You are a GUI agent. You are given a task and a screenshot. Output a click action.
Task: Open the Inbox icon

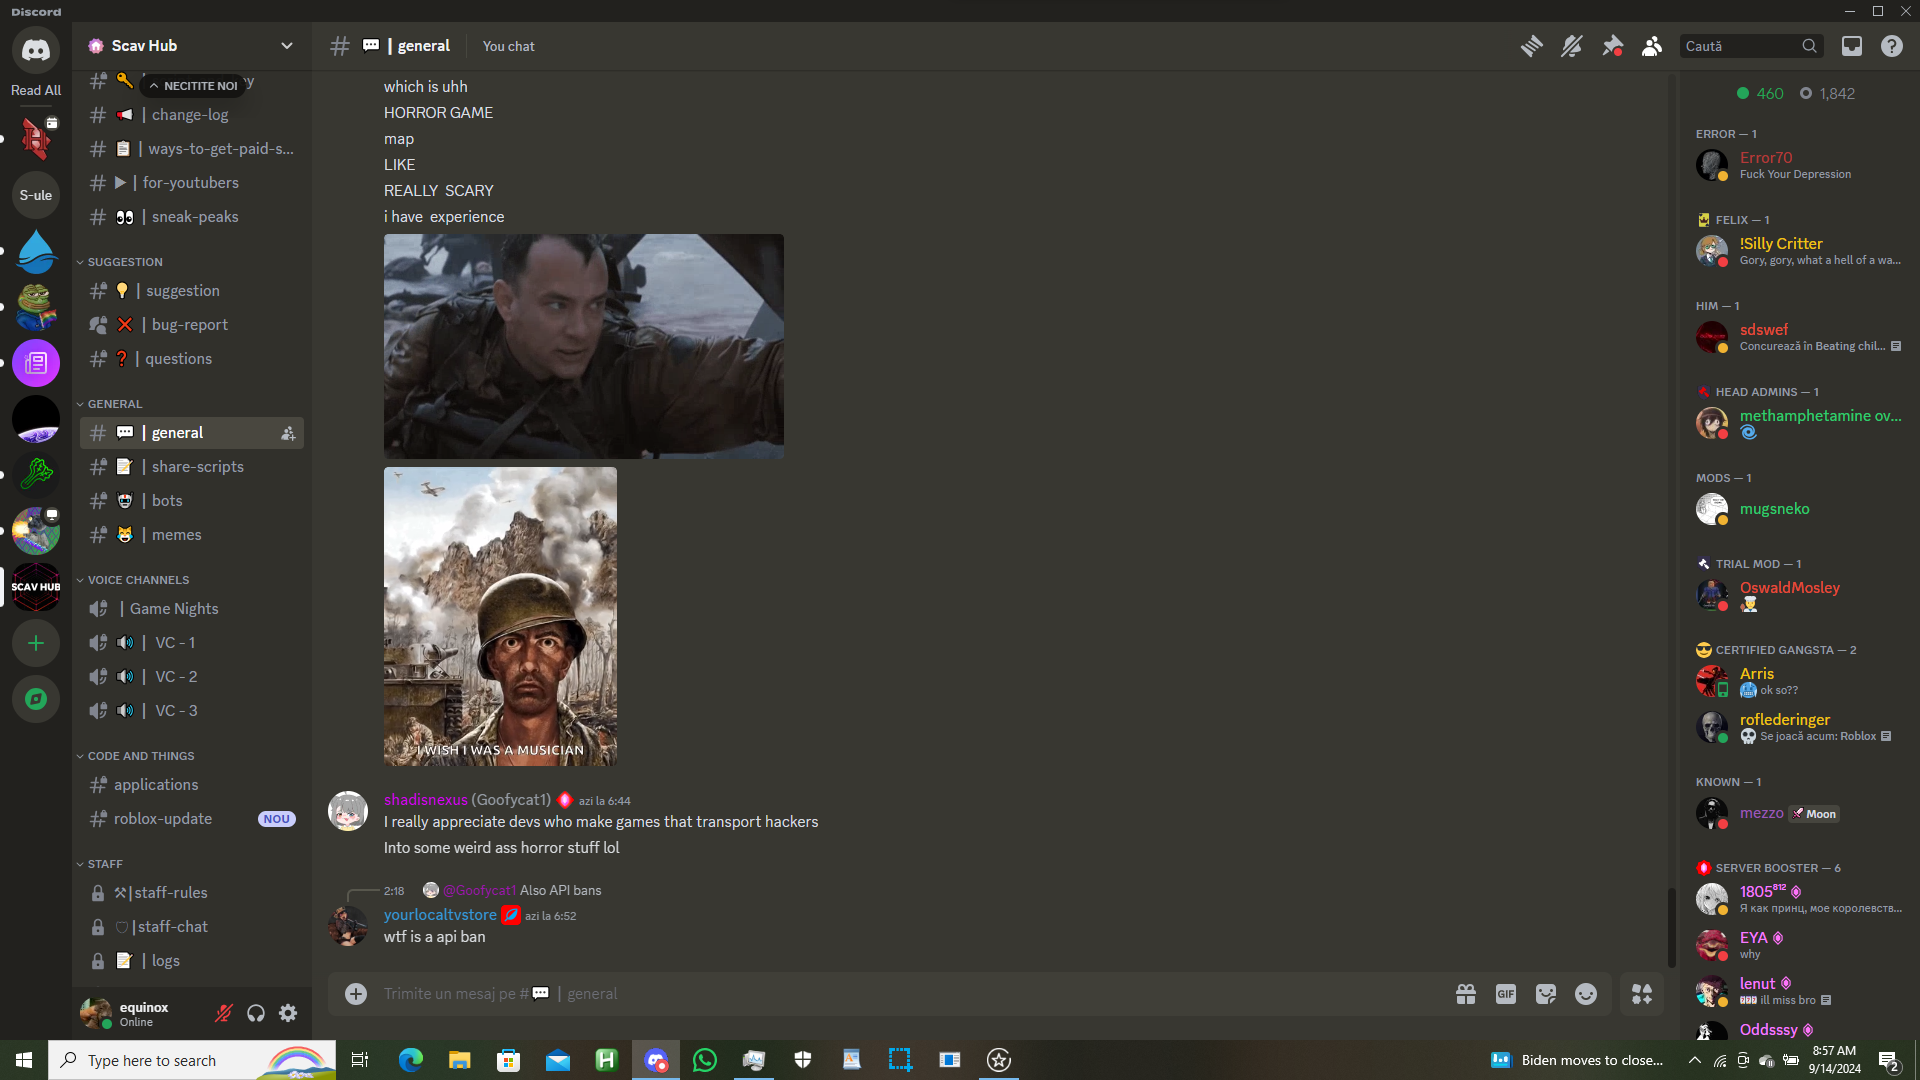1852,46
